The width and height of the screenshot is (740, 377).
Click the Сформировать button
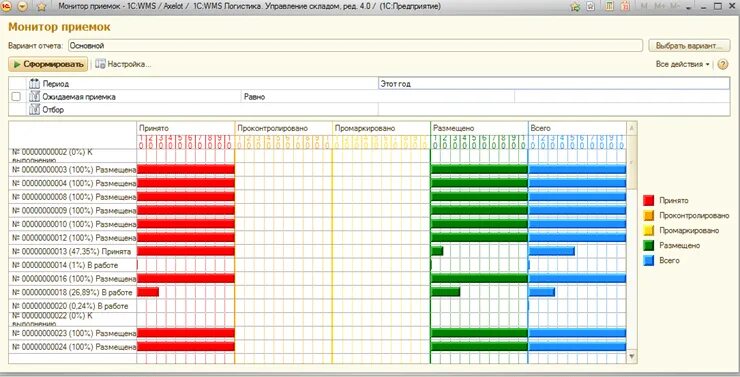tap(48, 64)
